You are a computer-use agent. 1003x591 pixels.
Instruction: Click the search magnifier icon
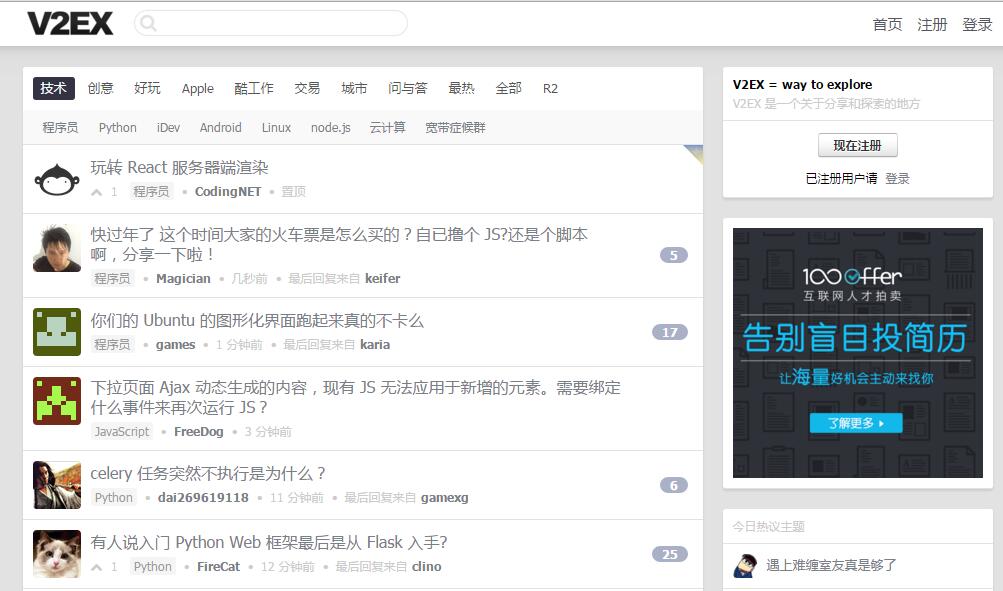149,24
